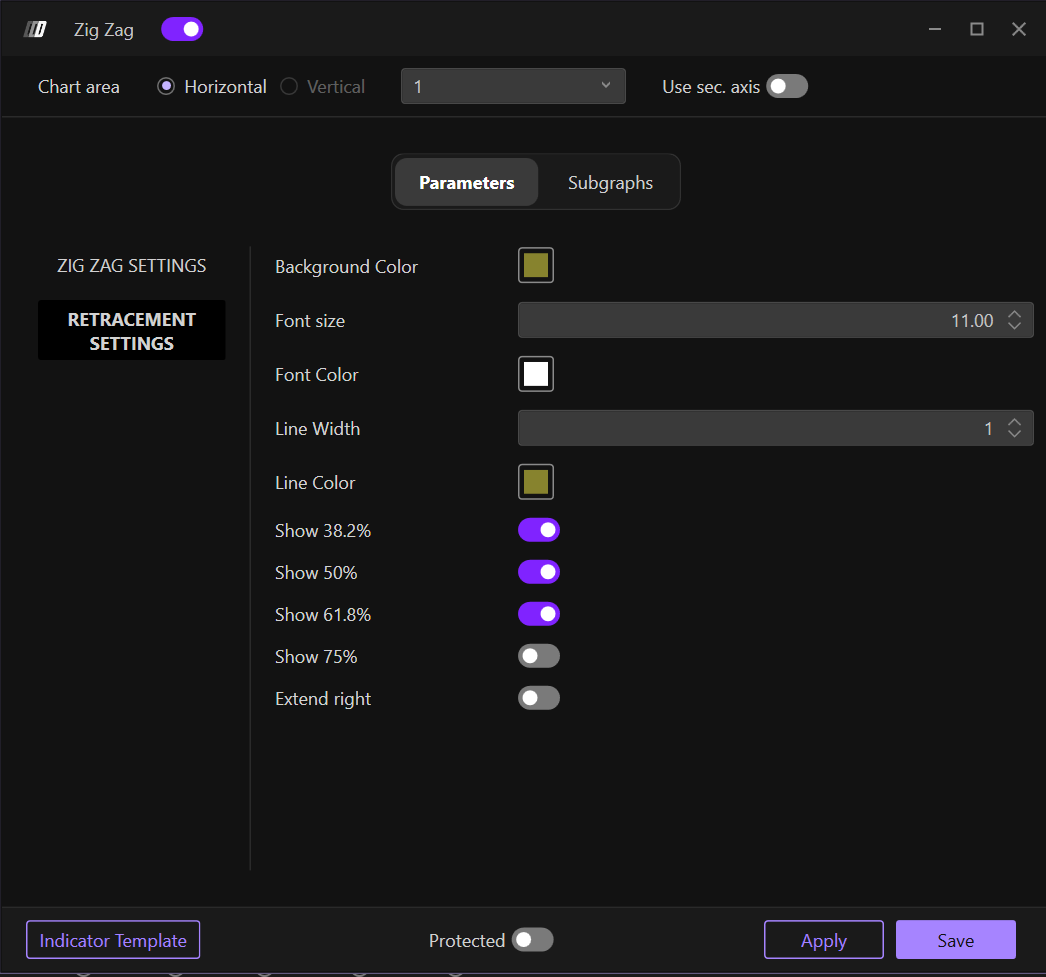Click the Apply button

point(823,940)
